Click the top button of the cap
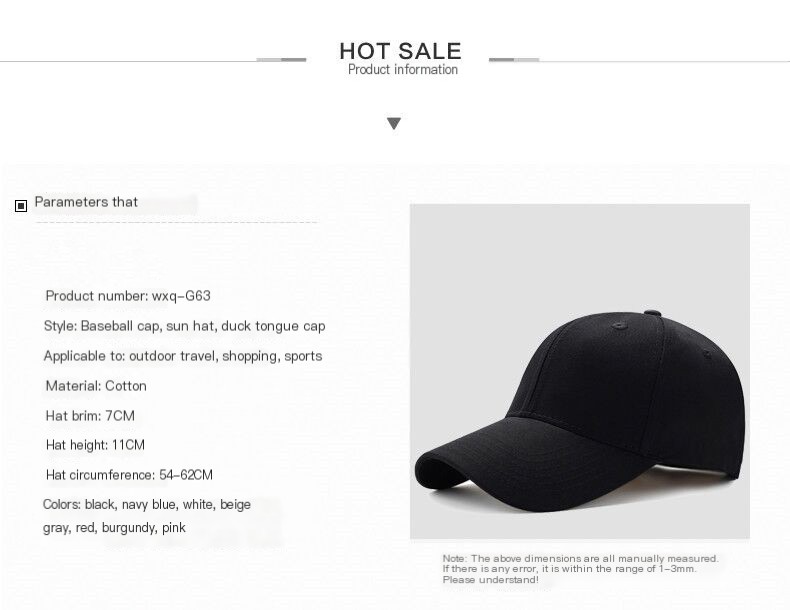The height and width of the screenshot is (610, 790). click(652, 314)
